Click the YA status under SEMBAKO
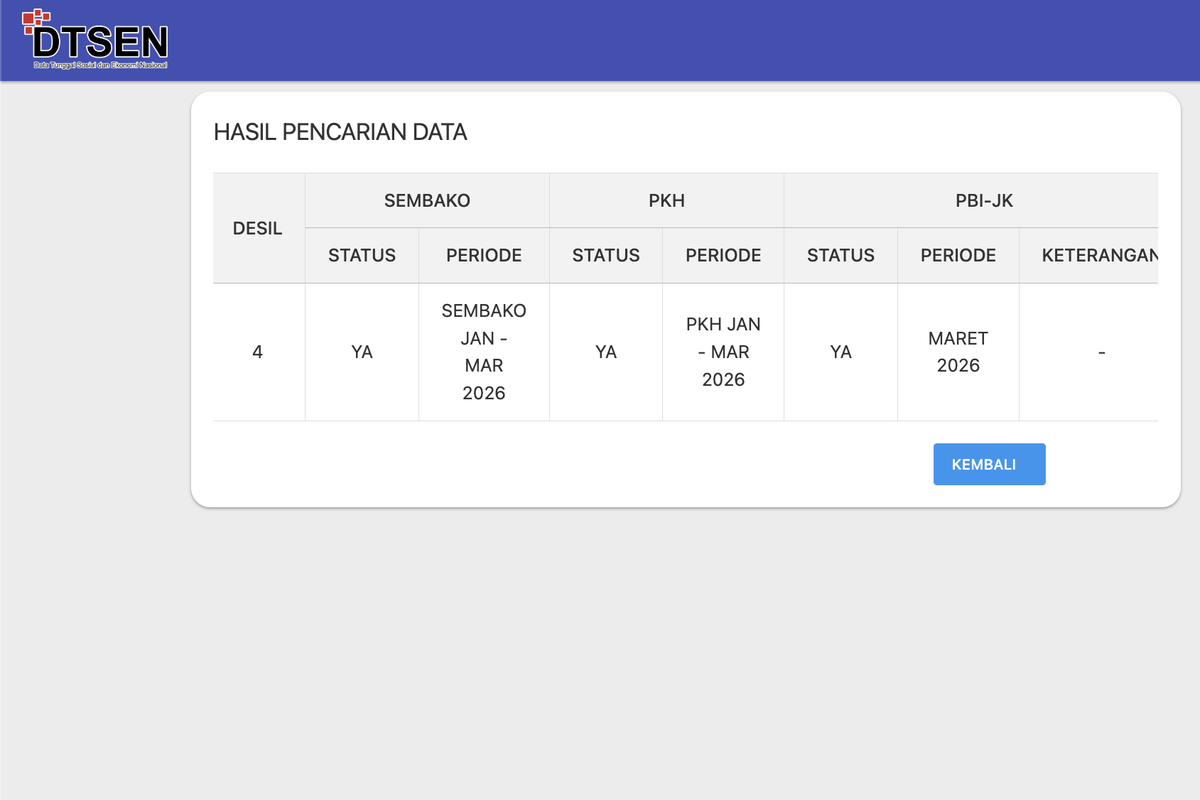 click(362, 352)
